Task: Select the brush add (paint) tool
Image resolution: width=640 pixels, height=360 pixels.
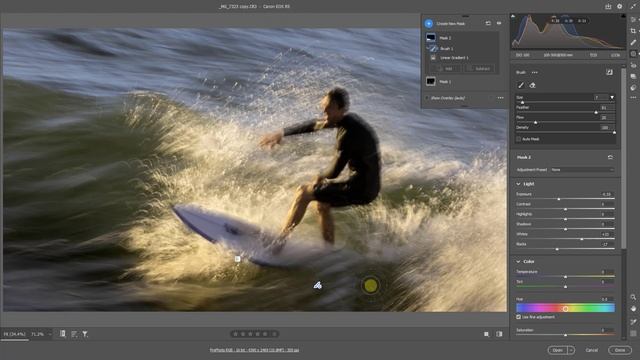Action: (521, 85)
